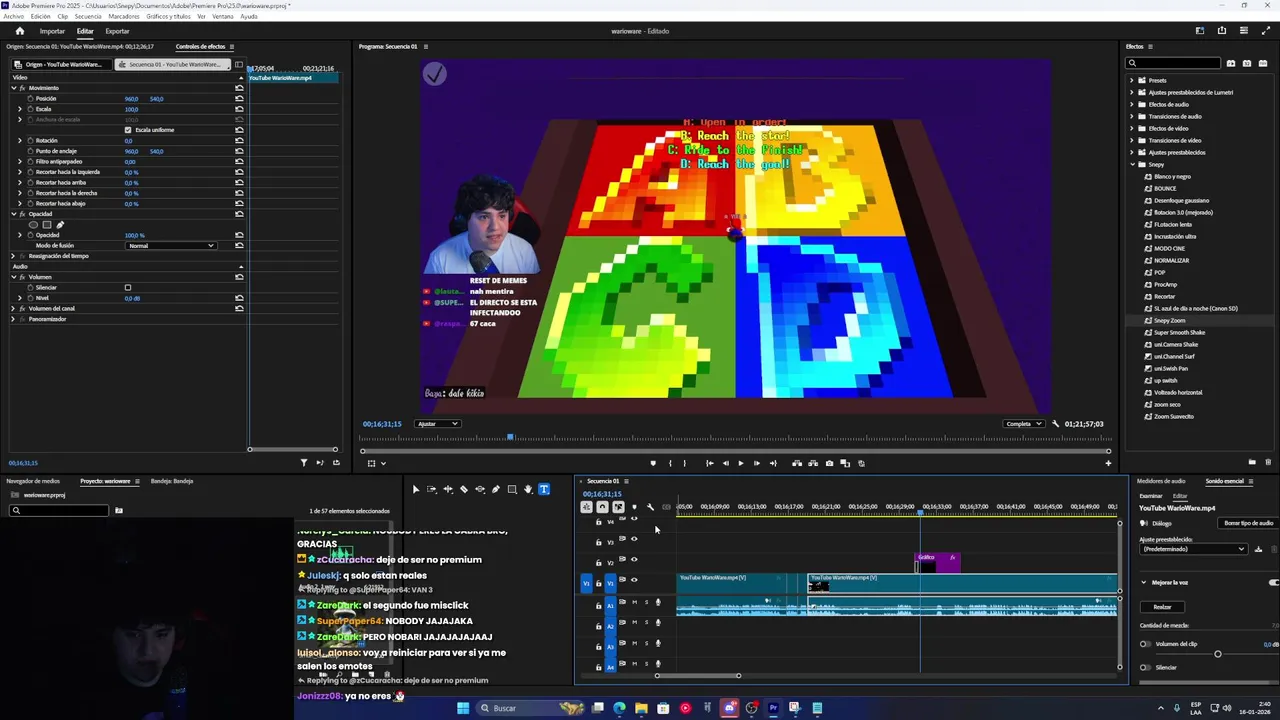1280x720 pixels.
Task: Select the Razor tool
Action: point(463,489)
